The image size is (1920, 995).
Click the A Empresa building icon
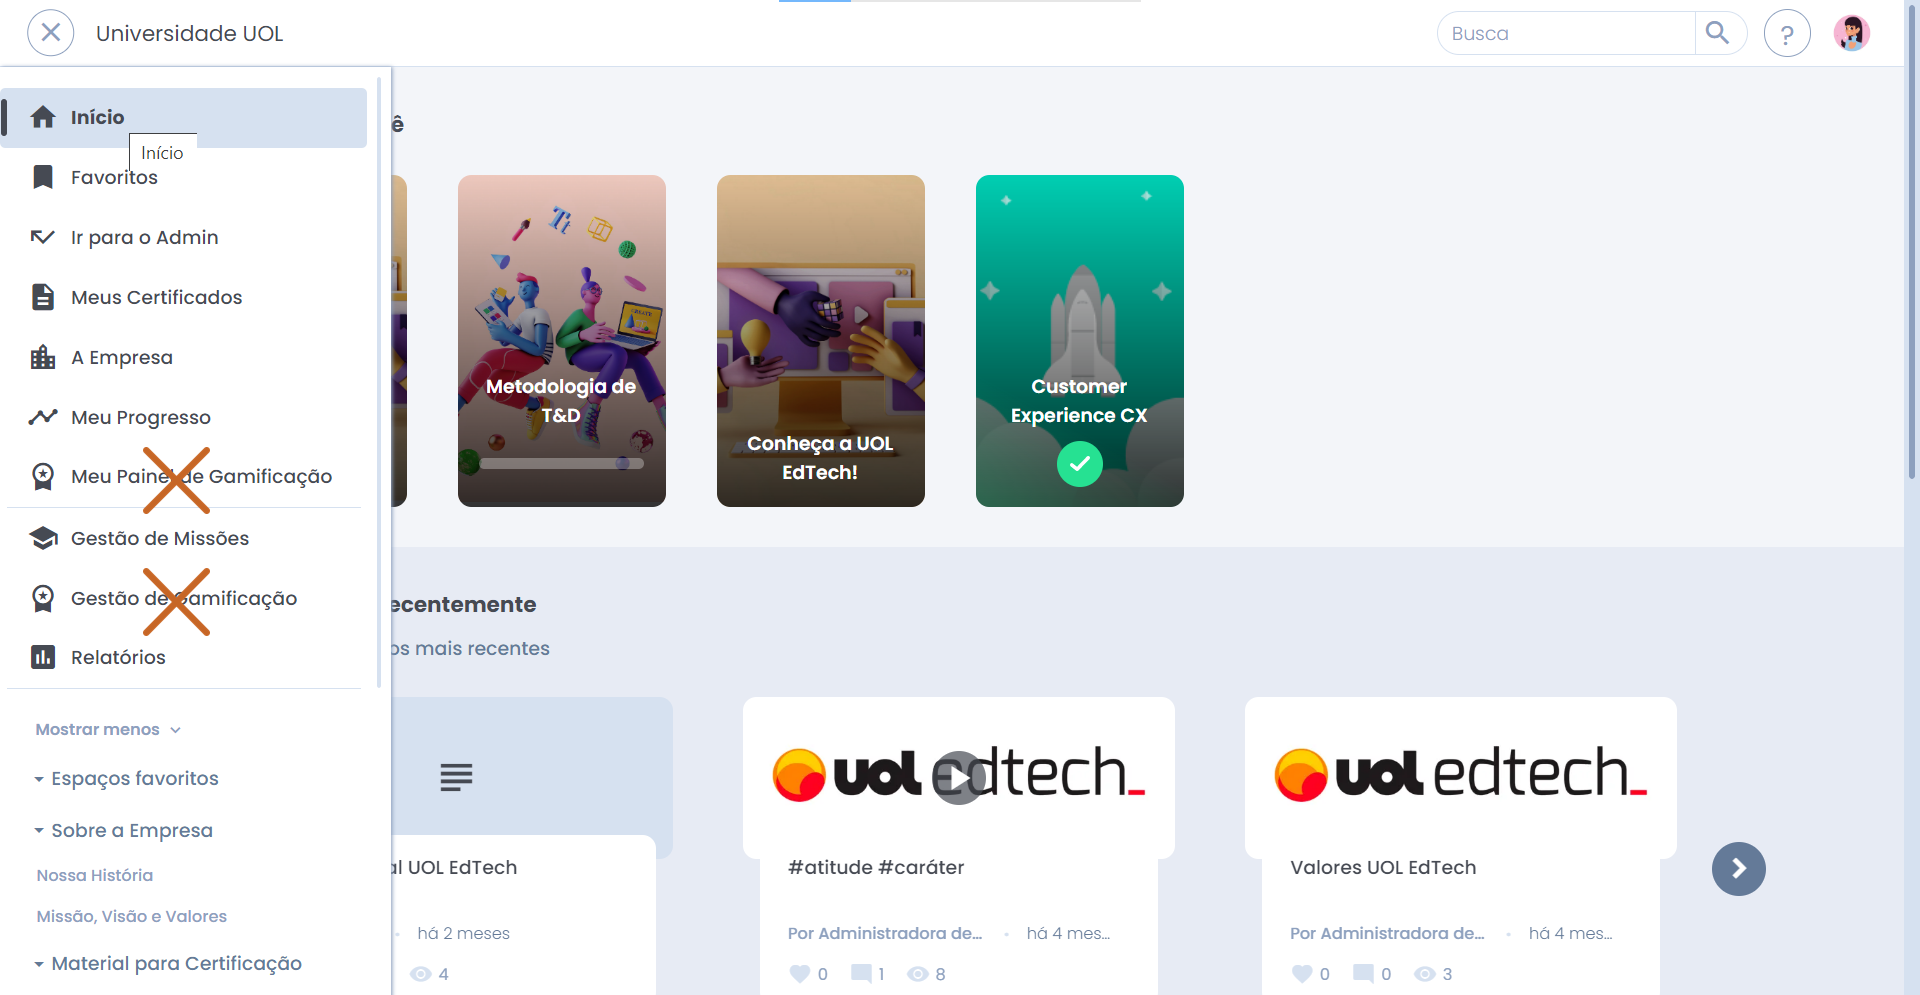pyautogui.click(x=43, y=357)
